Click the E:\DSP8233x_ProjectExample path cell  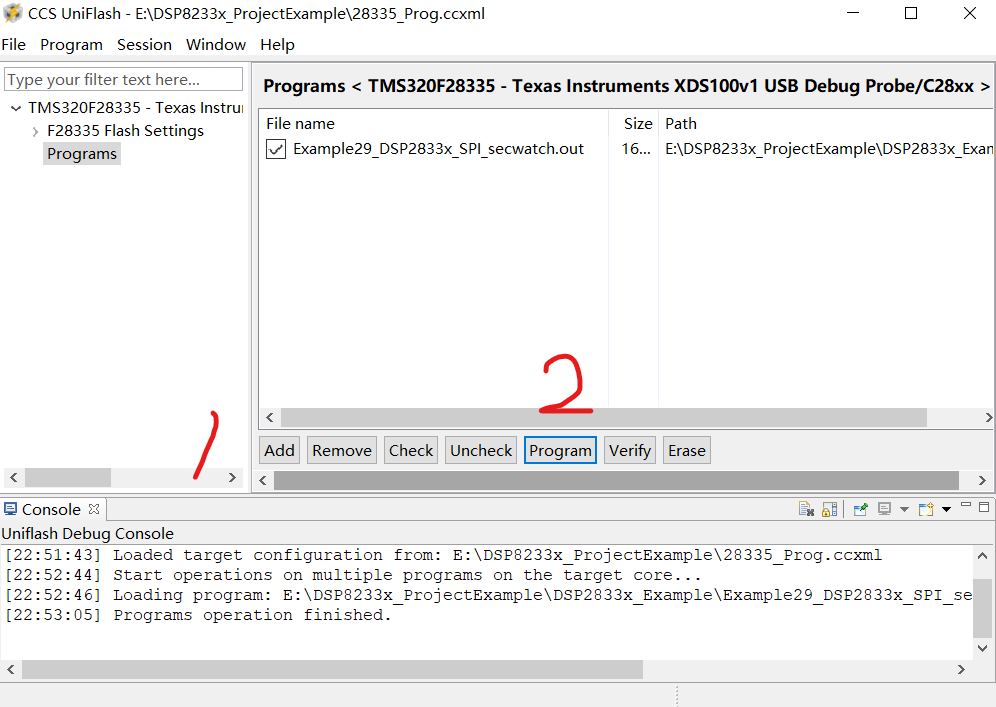coord(828,149)
